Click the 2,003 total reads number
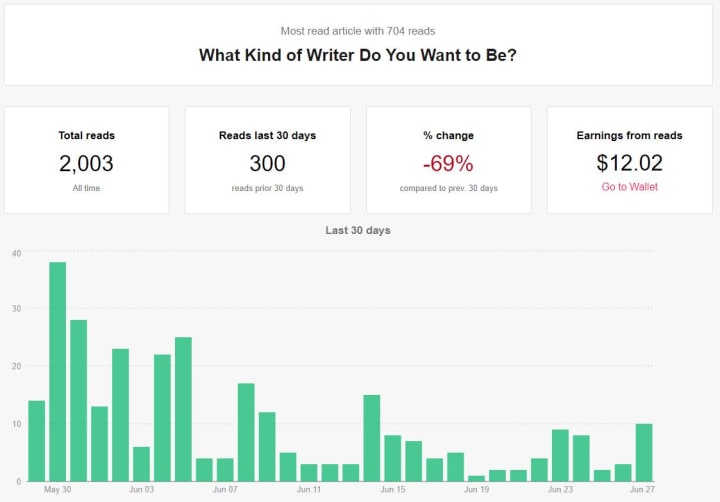The height and width of the screenshot is (502, 720). click(86, 163)
